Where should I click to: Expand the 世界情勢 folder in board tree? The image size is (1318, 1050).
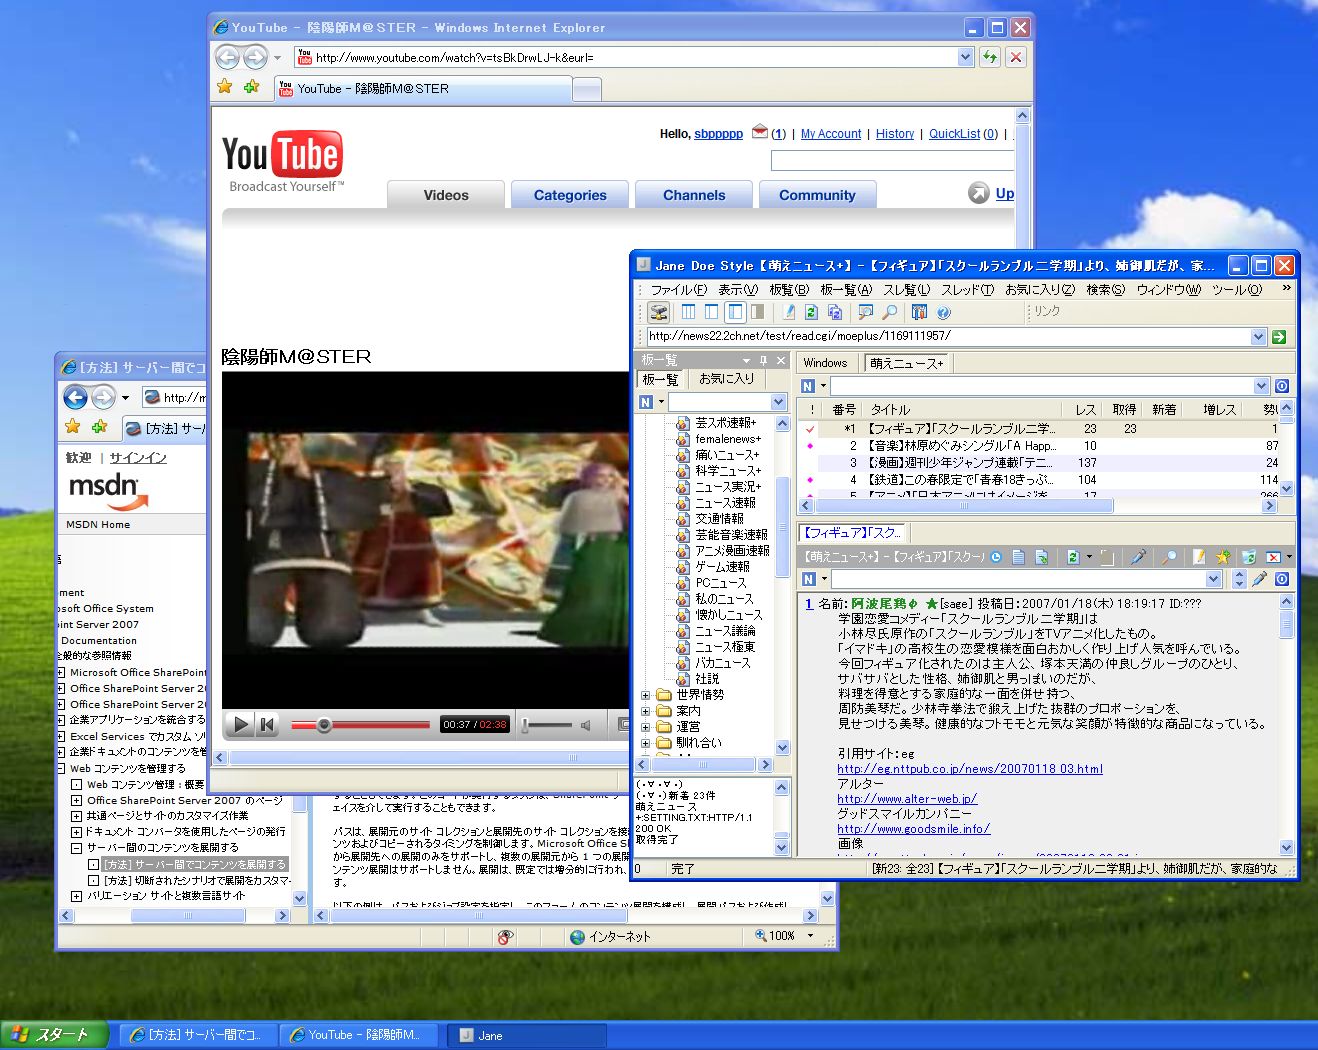[x=645, y=695]
